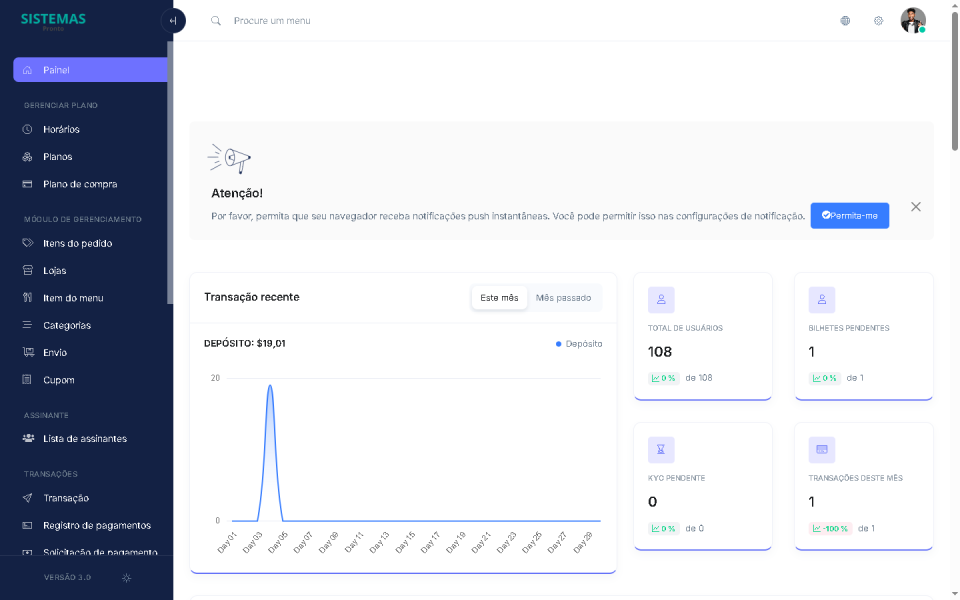Click the settings gear in top bar
960x600 pixels.
tap(878, 20)
